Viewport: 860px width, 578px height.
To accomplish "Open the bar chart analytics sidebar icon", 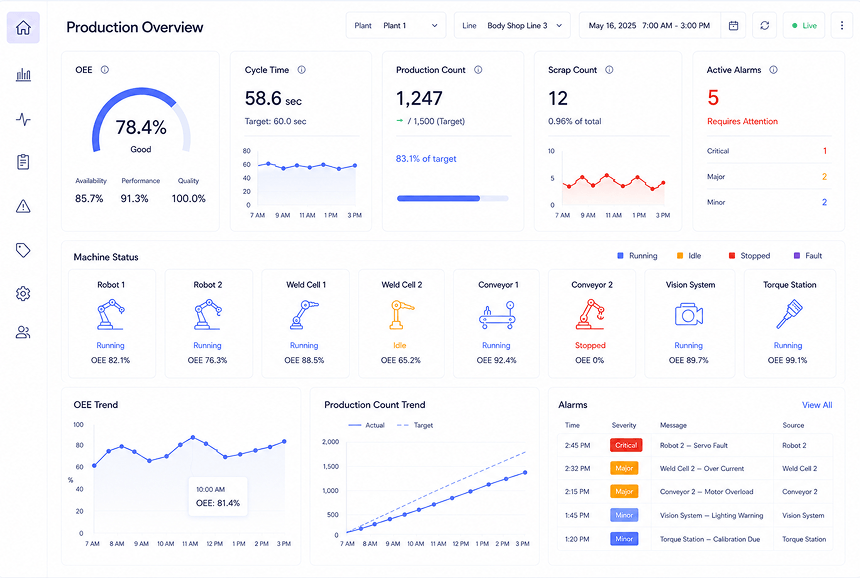I will pyautogui.click(x=23, y=75).
